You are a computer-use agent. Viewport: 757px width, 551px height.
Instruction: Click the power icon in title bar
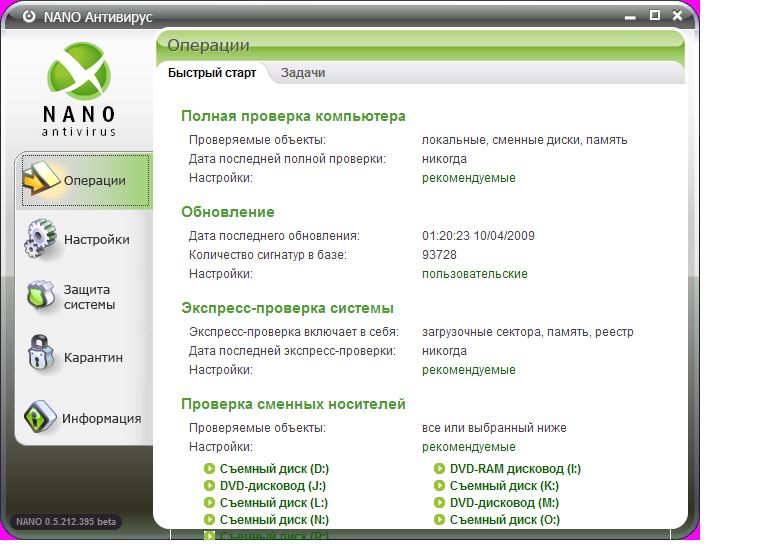tap(28, 16)
